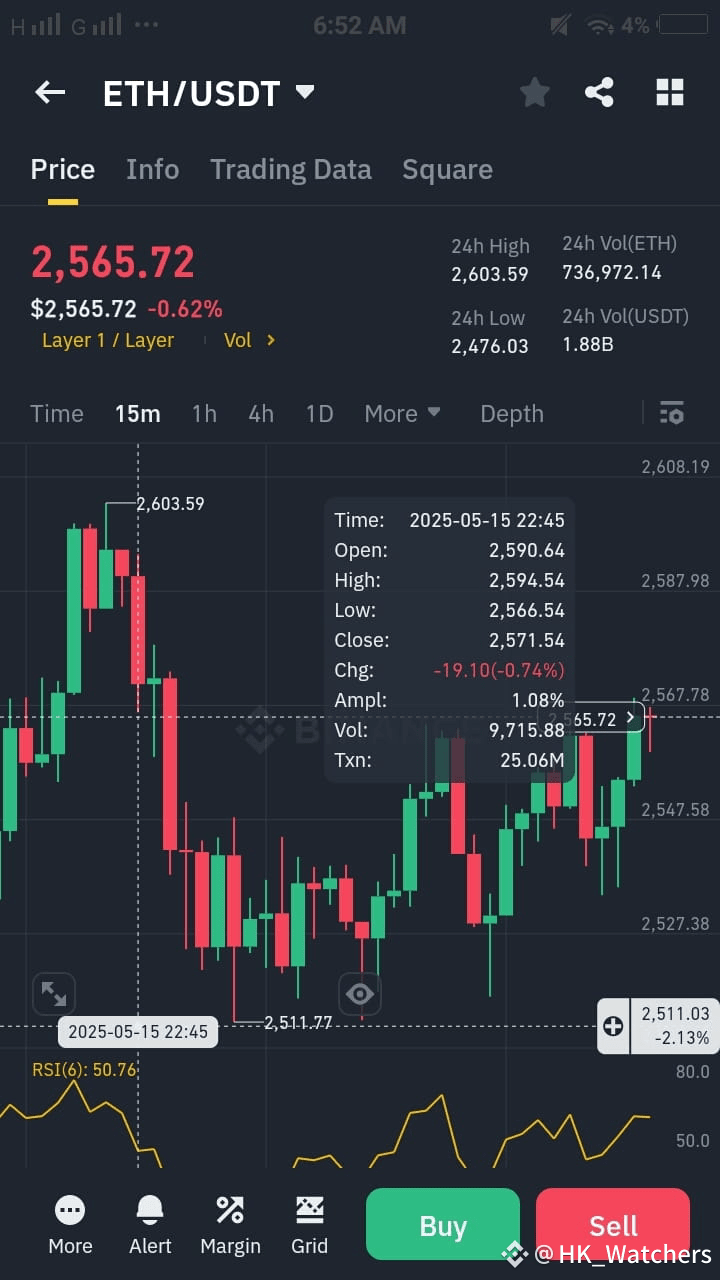Tap the eye icon to hide candle details

pyautogui.click(x=360, y=993)
